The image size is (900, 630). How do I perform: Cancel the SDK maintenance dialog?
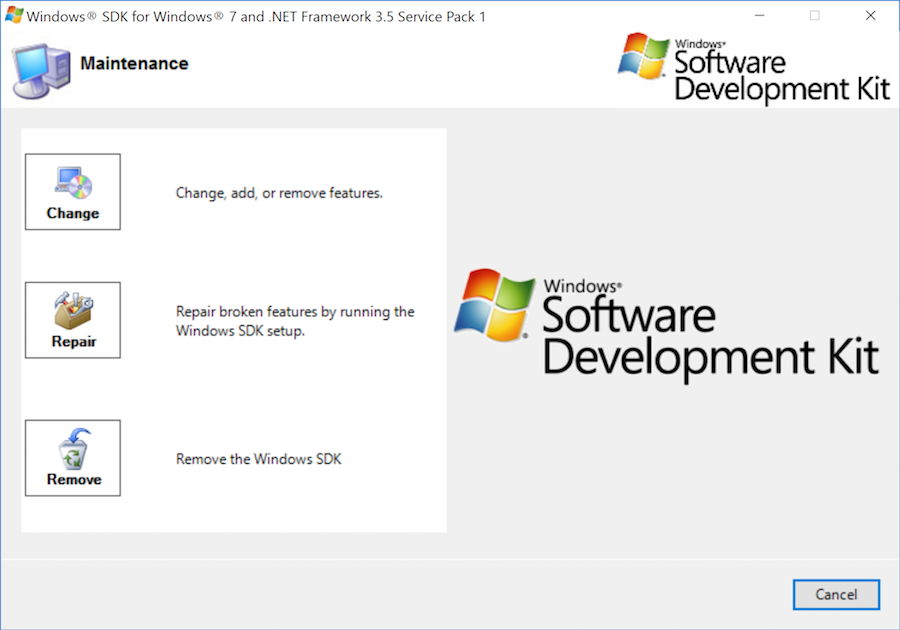click(x=836, y=594)
